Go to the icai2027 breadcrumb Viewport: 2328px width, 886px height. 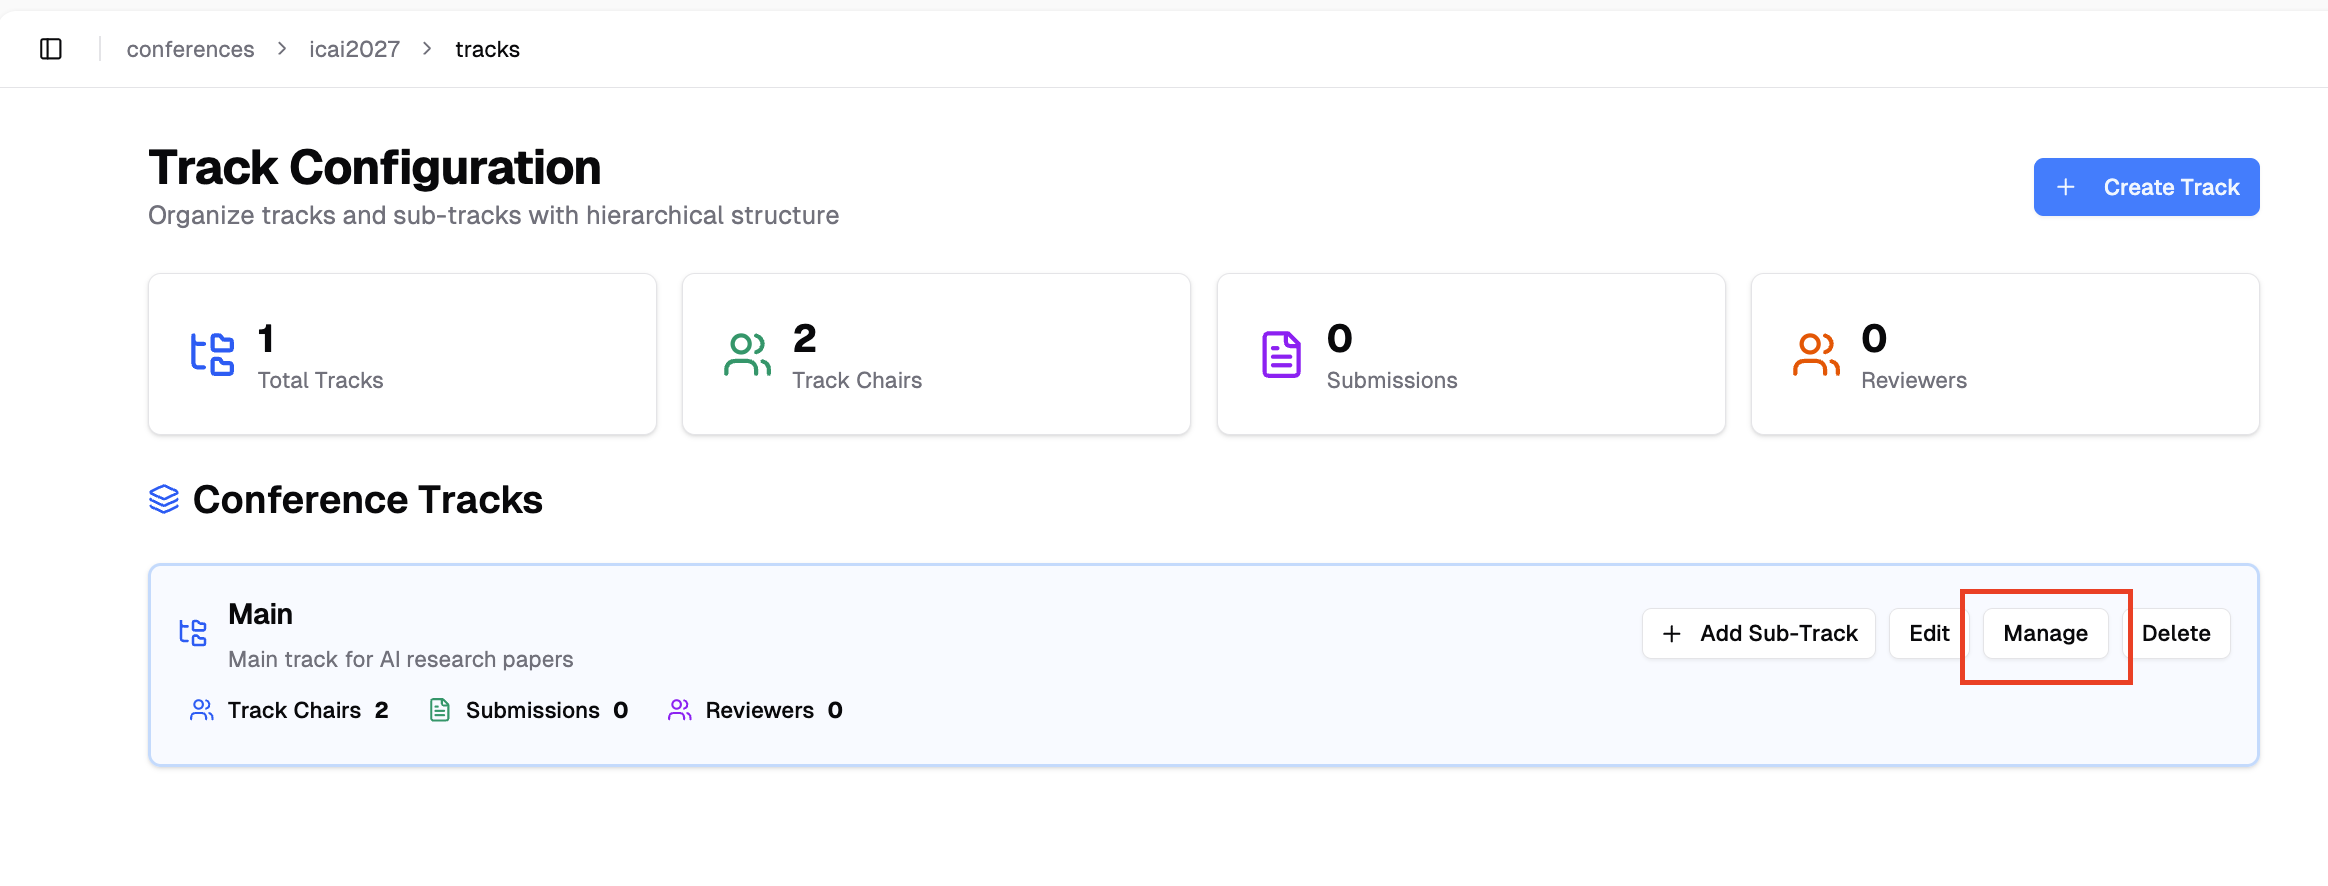354,49
